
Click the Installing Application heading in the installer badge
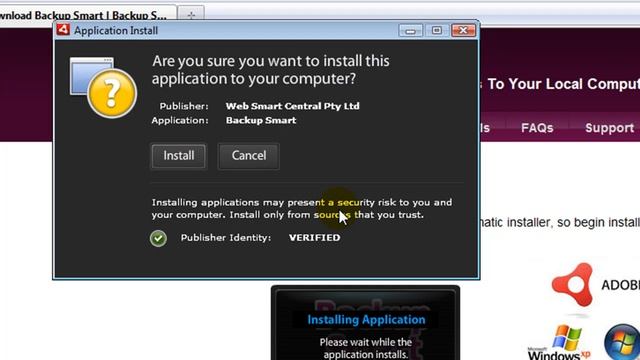point(366,320)
